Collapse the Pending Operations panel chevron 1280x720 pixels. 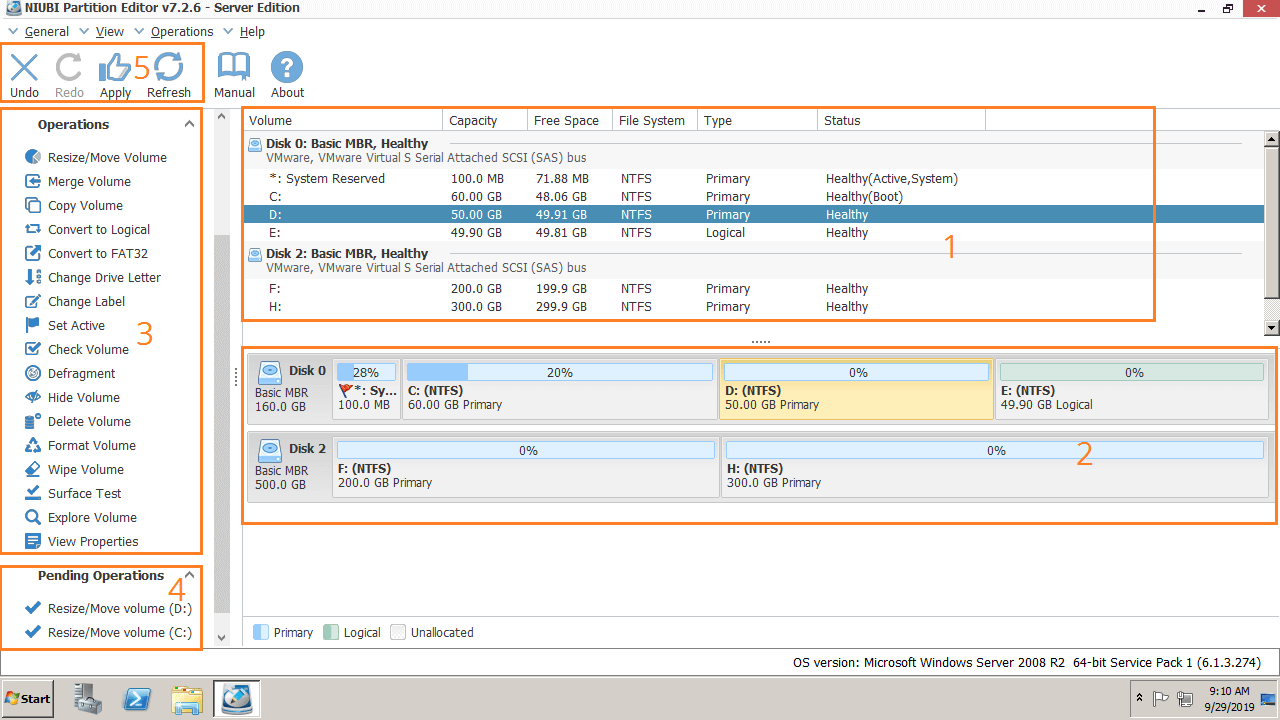189,575
